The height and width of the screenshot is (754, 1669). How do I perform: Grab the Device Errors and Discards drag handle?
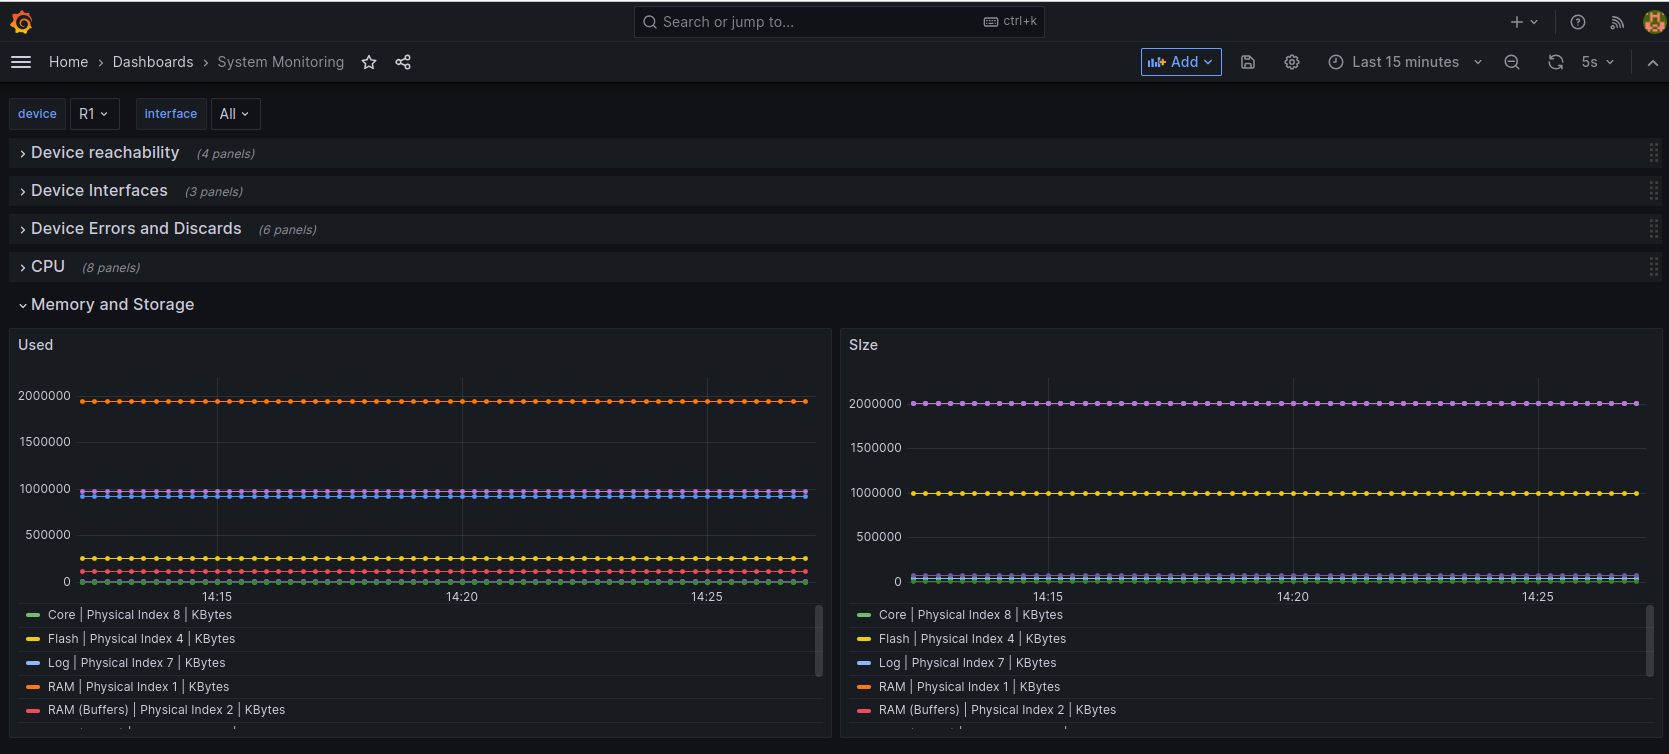[x=1654, y=229]
